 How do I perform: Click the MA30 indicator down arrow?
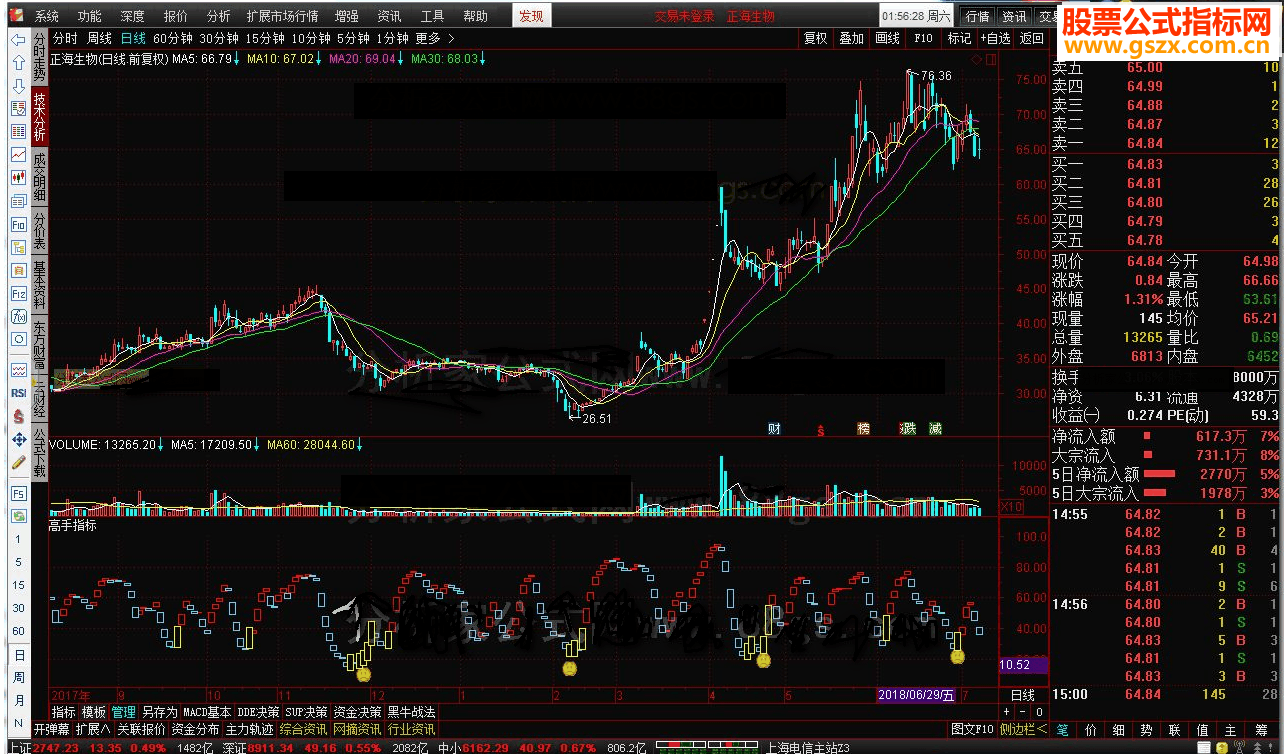click(483, 59)
